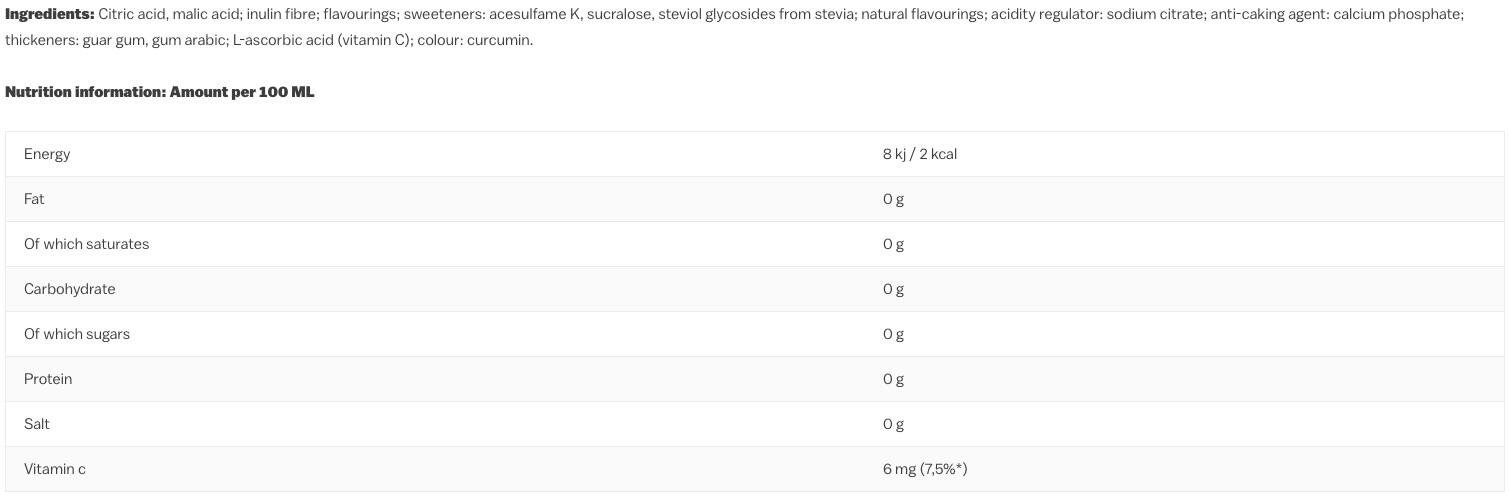Click the Ingredients heading label
This screenshot has width=1510, height=497.
tap(49, 14)
